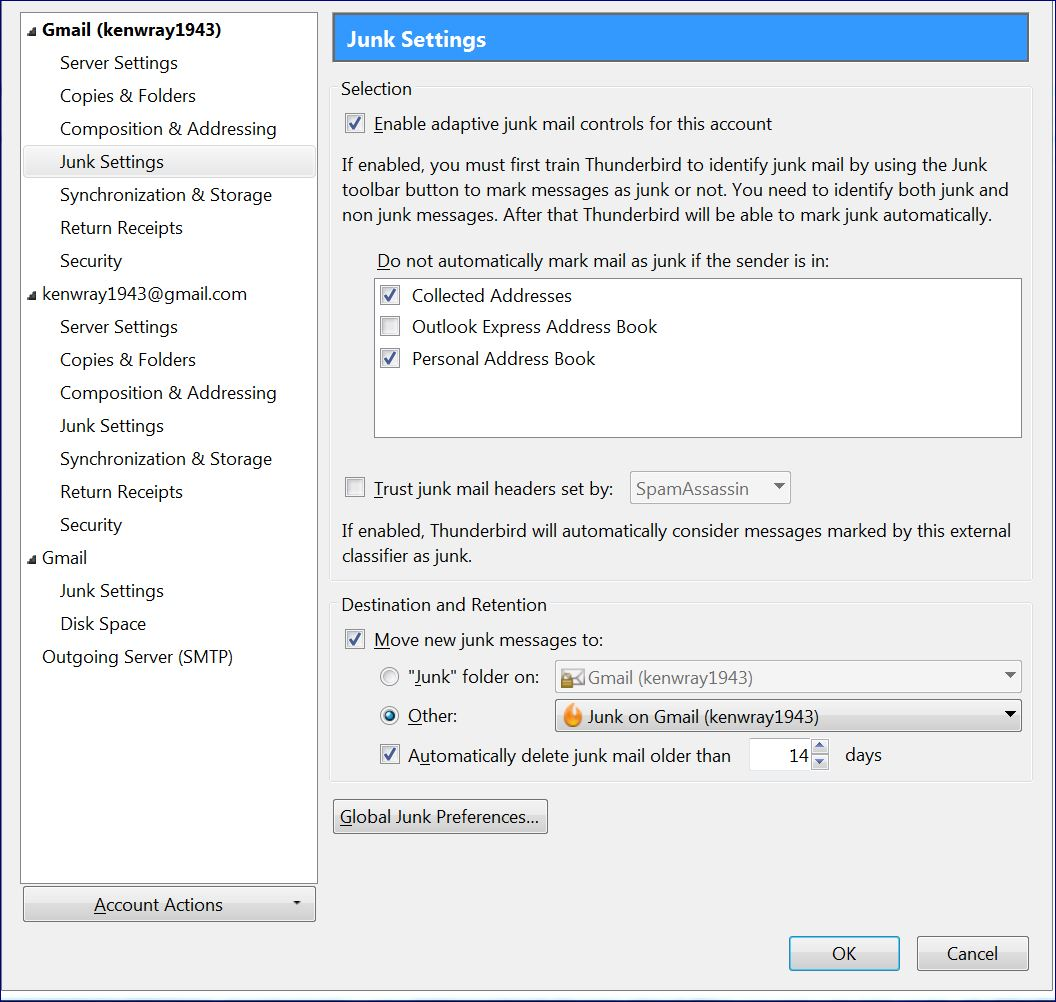This screenshot has height=1002, width=1056.
Task: Select the highlighted Junk Settings item
Action: click(x=169, y=162)
